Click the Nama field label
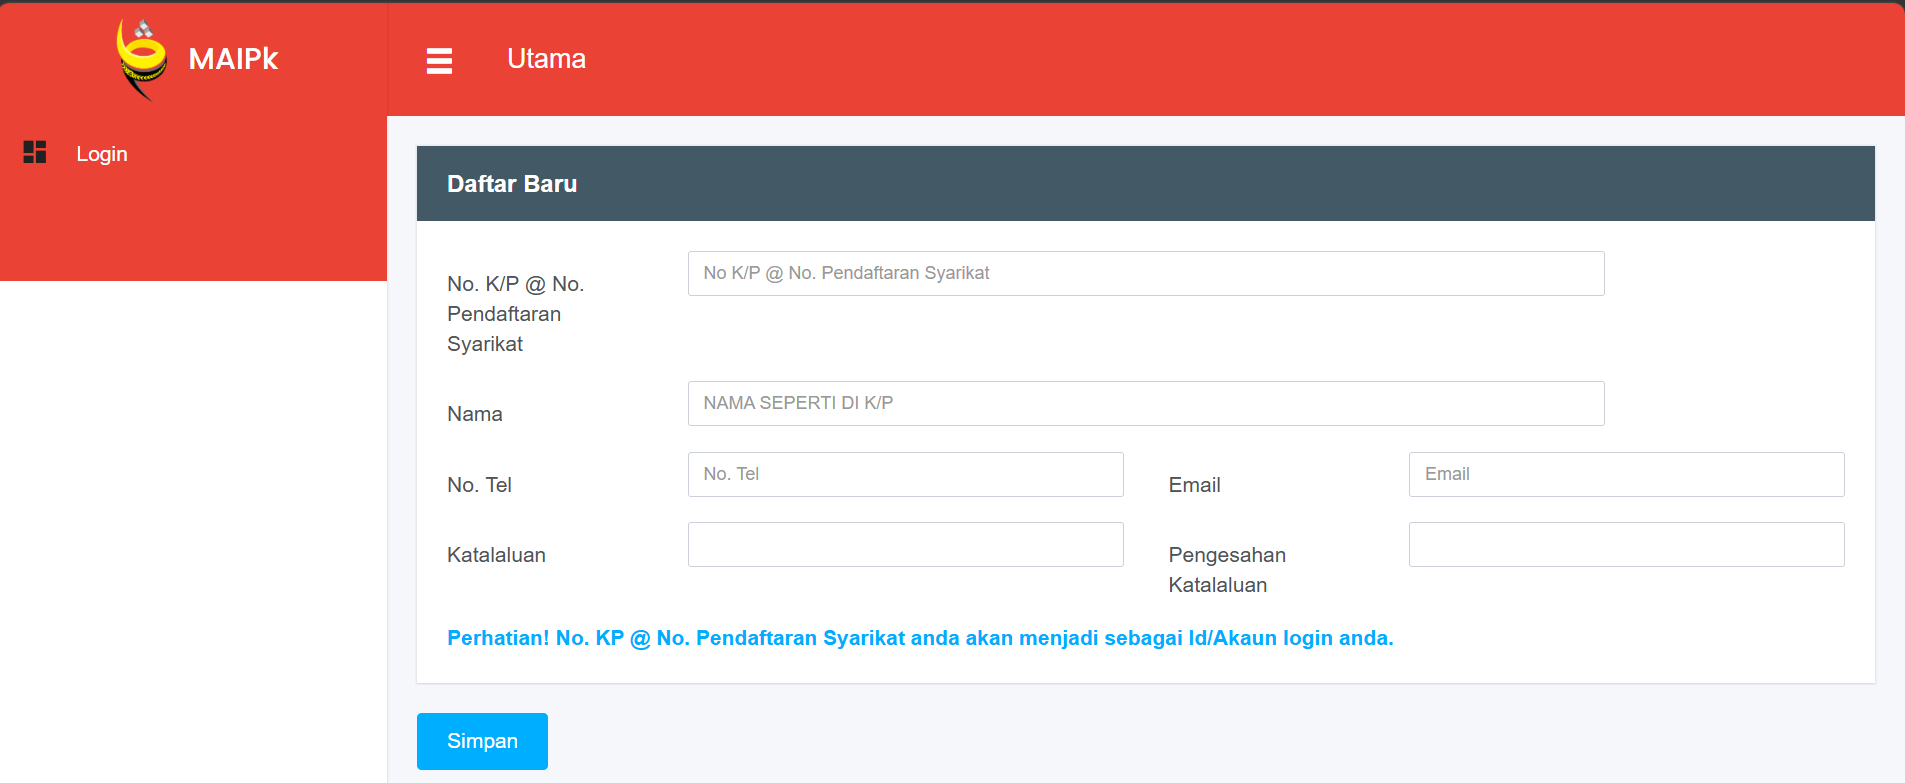This screenshot has height=783, width=1905. tap(475, 414)
